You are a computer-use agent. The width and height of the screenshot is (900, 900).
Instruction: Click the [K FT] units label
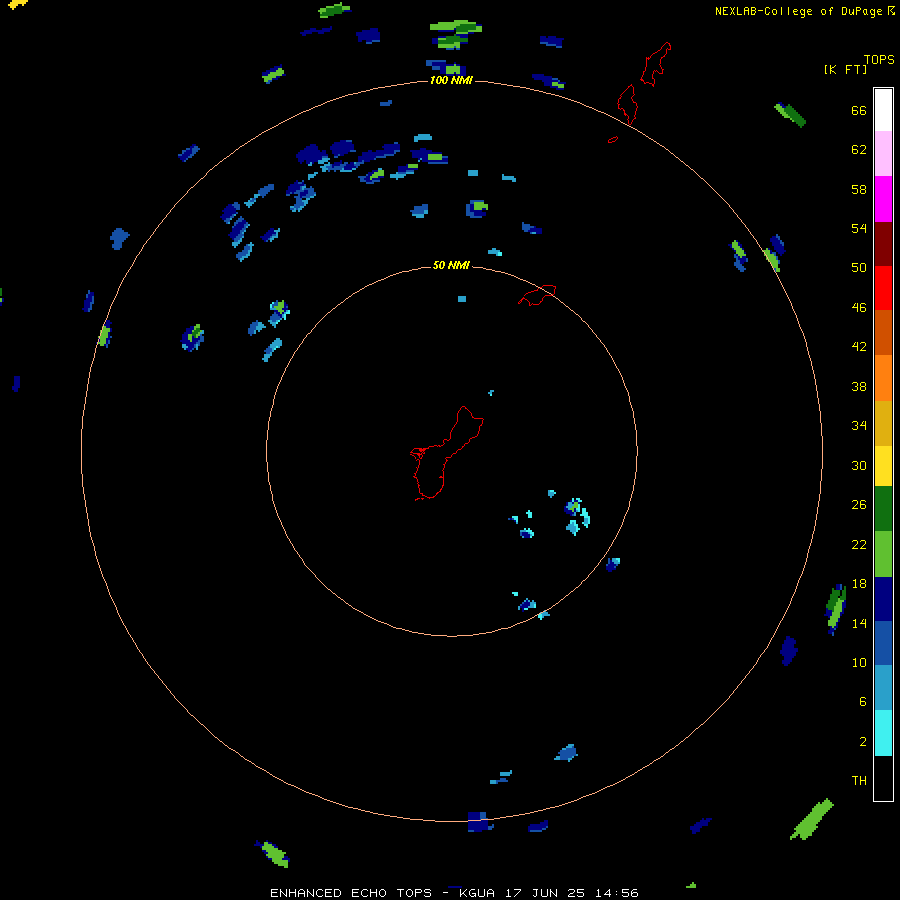pyautogui.click(x=845, y=69)
